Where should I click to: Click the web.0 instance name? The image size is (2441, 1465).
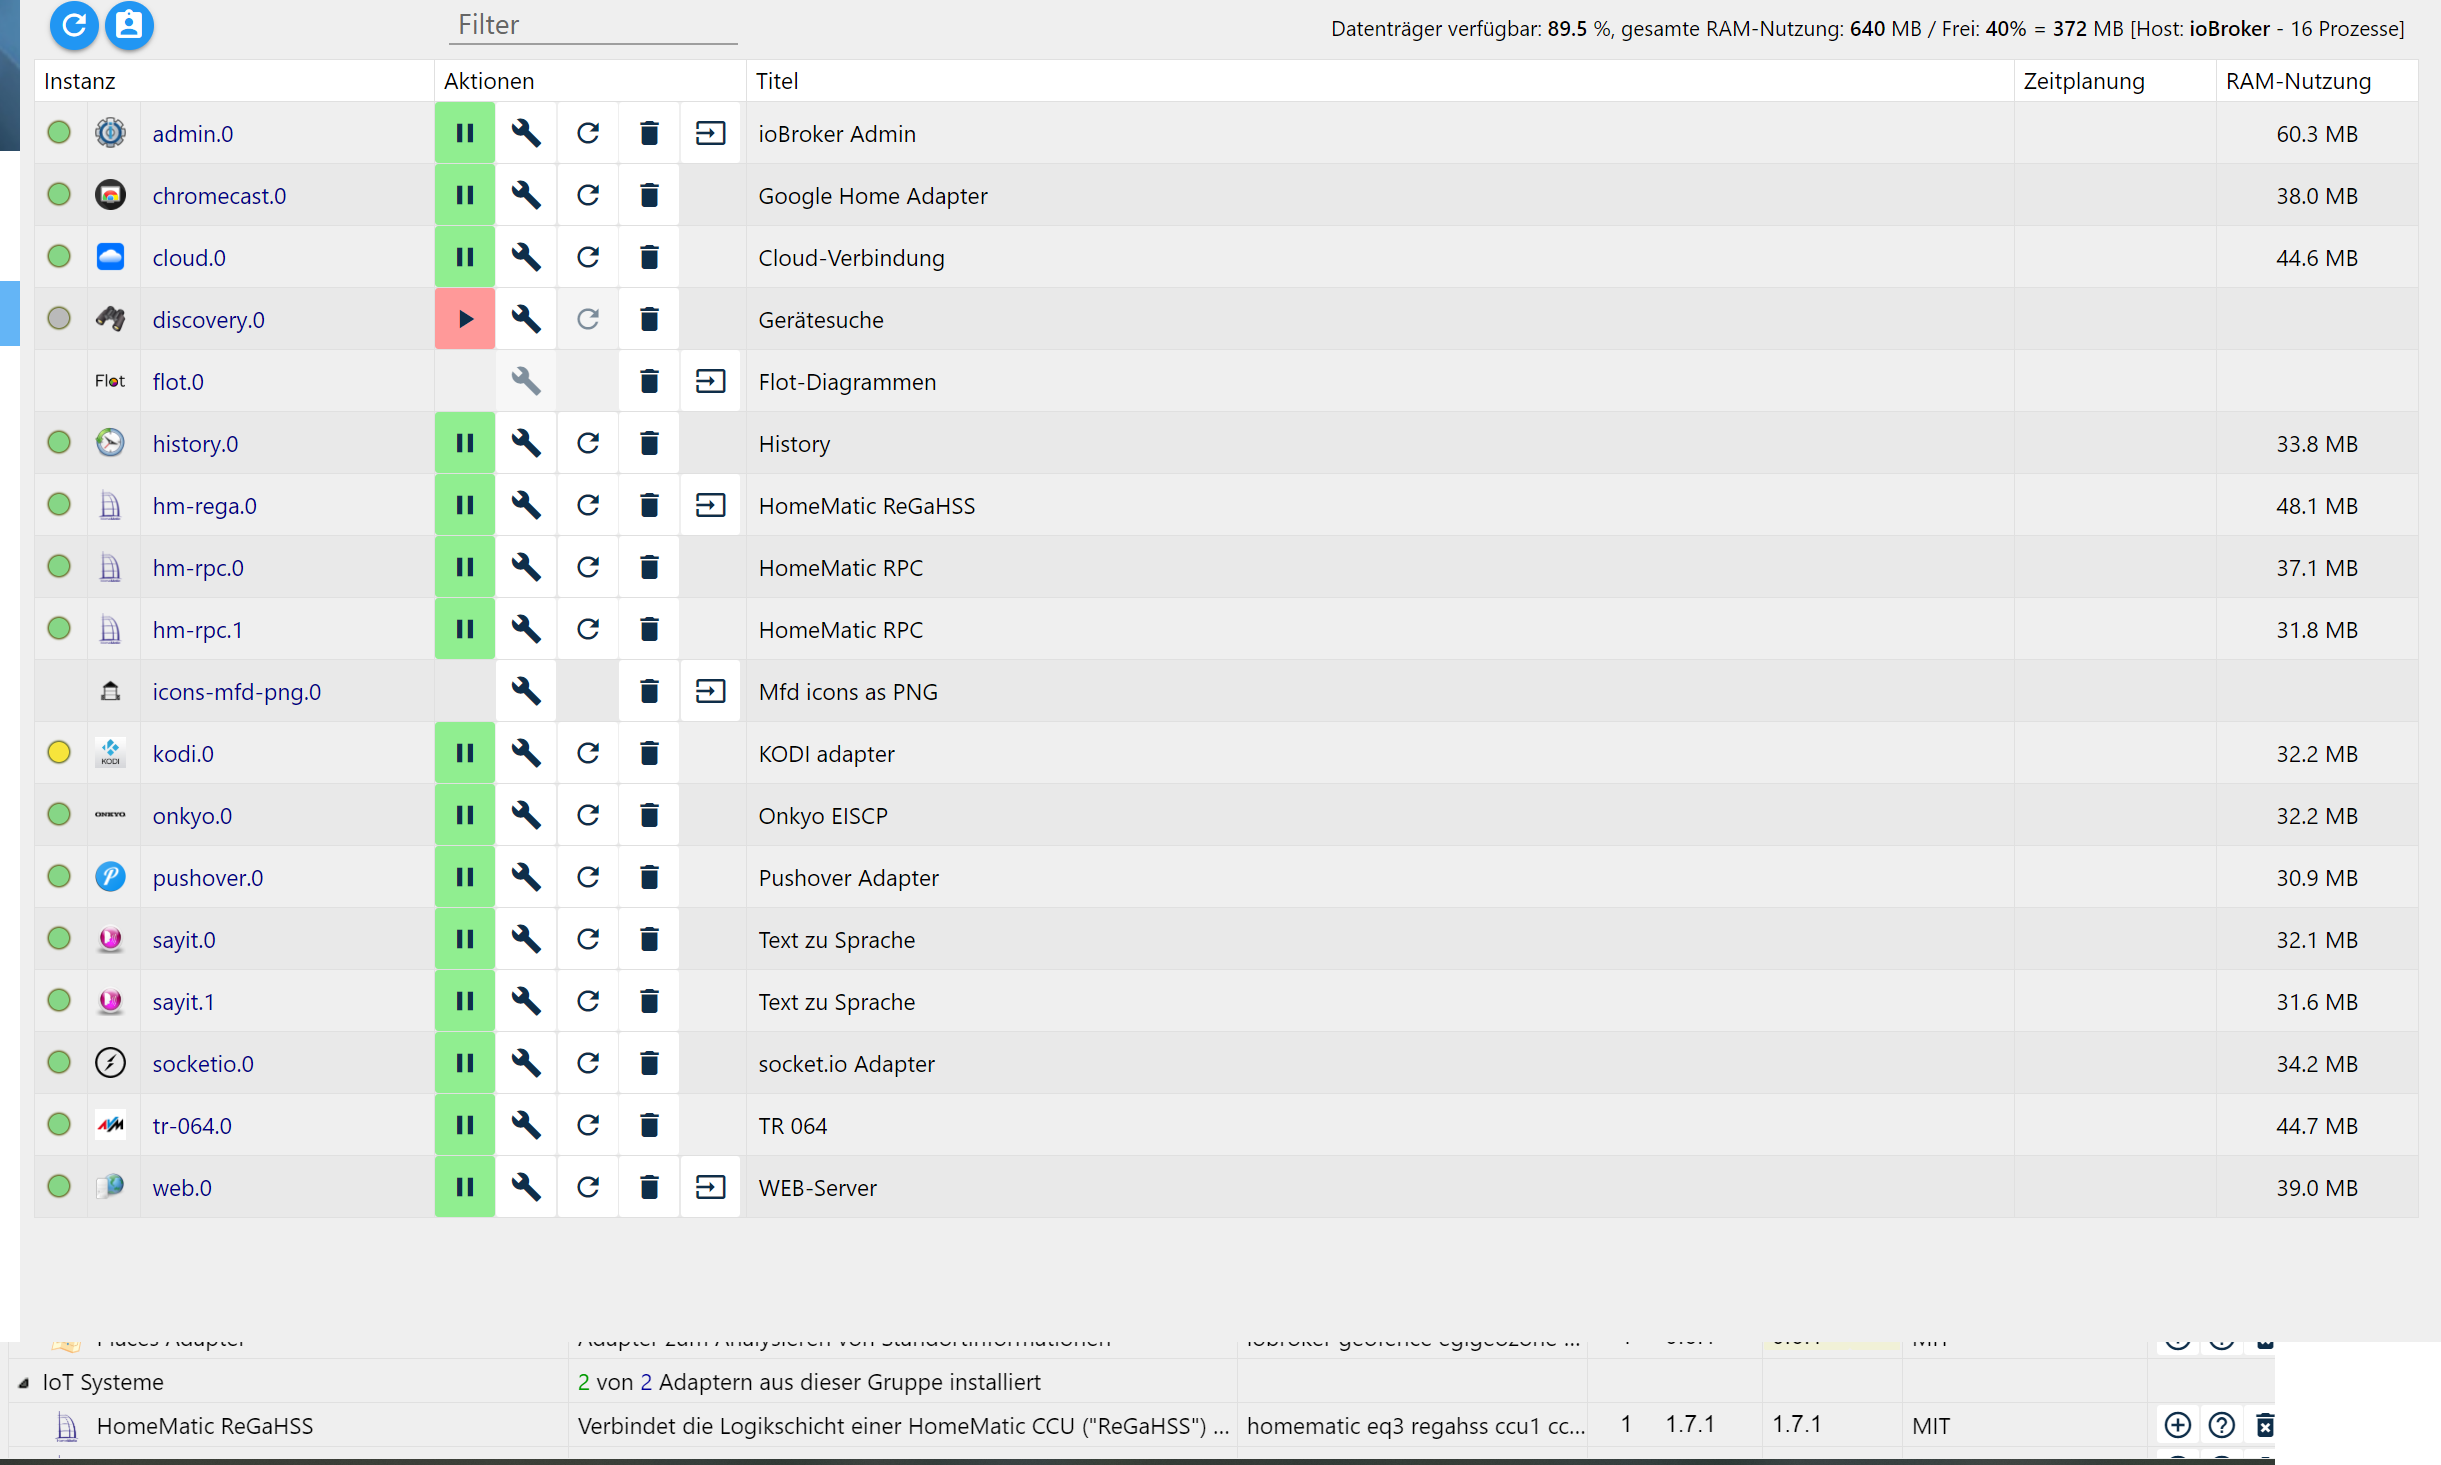tap(182, 1188)
